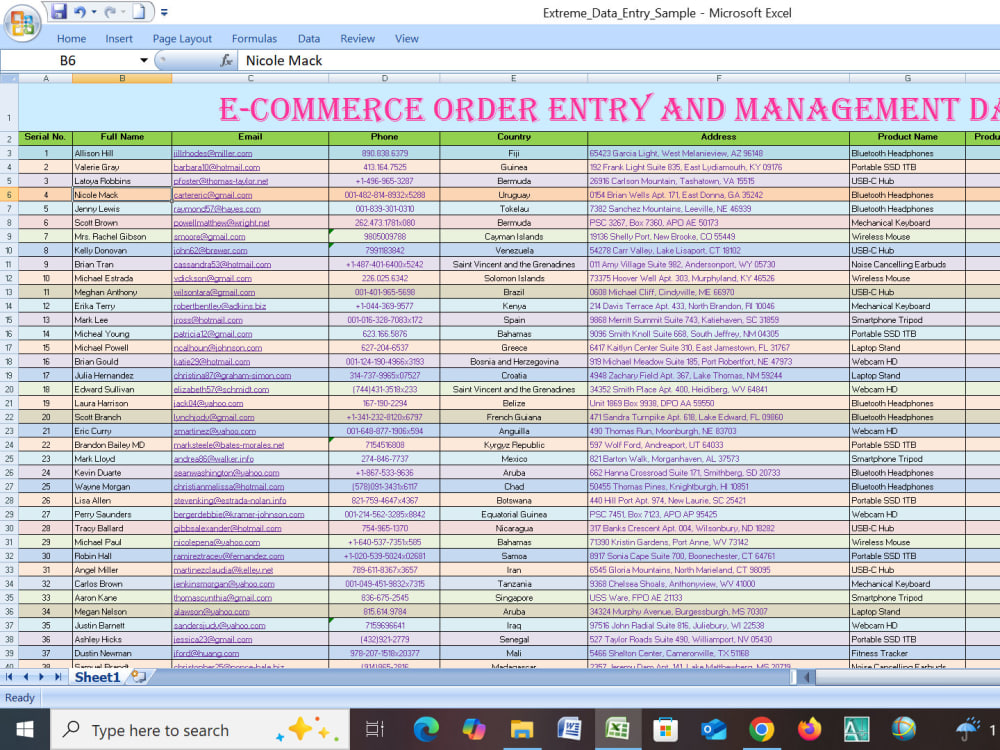Click the dashboard title in row 1
This screenshot has width=1000, height=750.
[x=609, y=109]
